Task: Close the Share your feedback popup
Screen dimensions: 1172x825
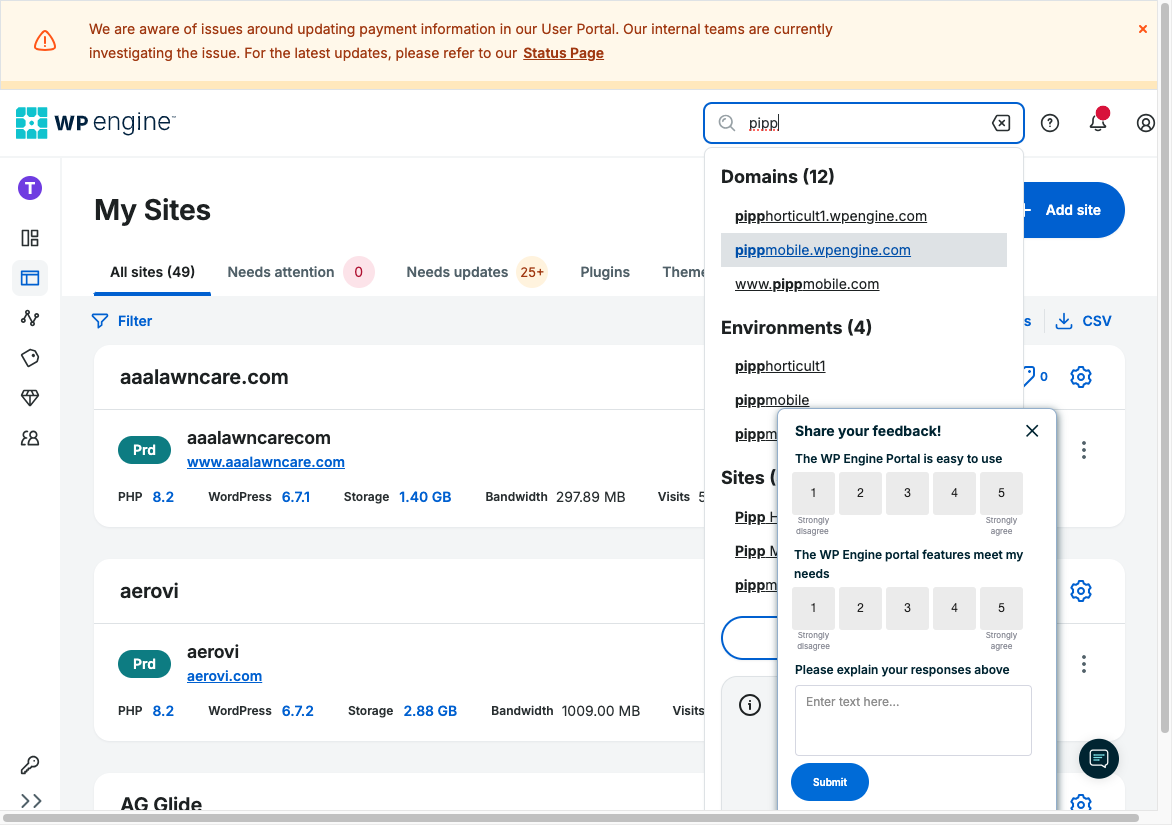Action: click(x=1031, y=431)
